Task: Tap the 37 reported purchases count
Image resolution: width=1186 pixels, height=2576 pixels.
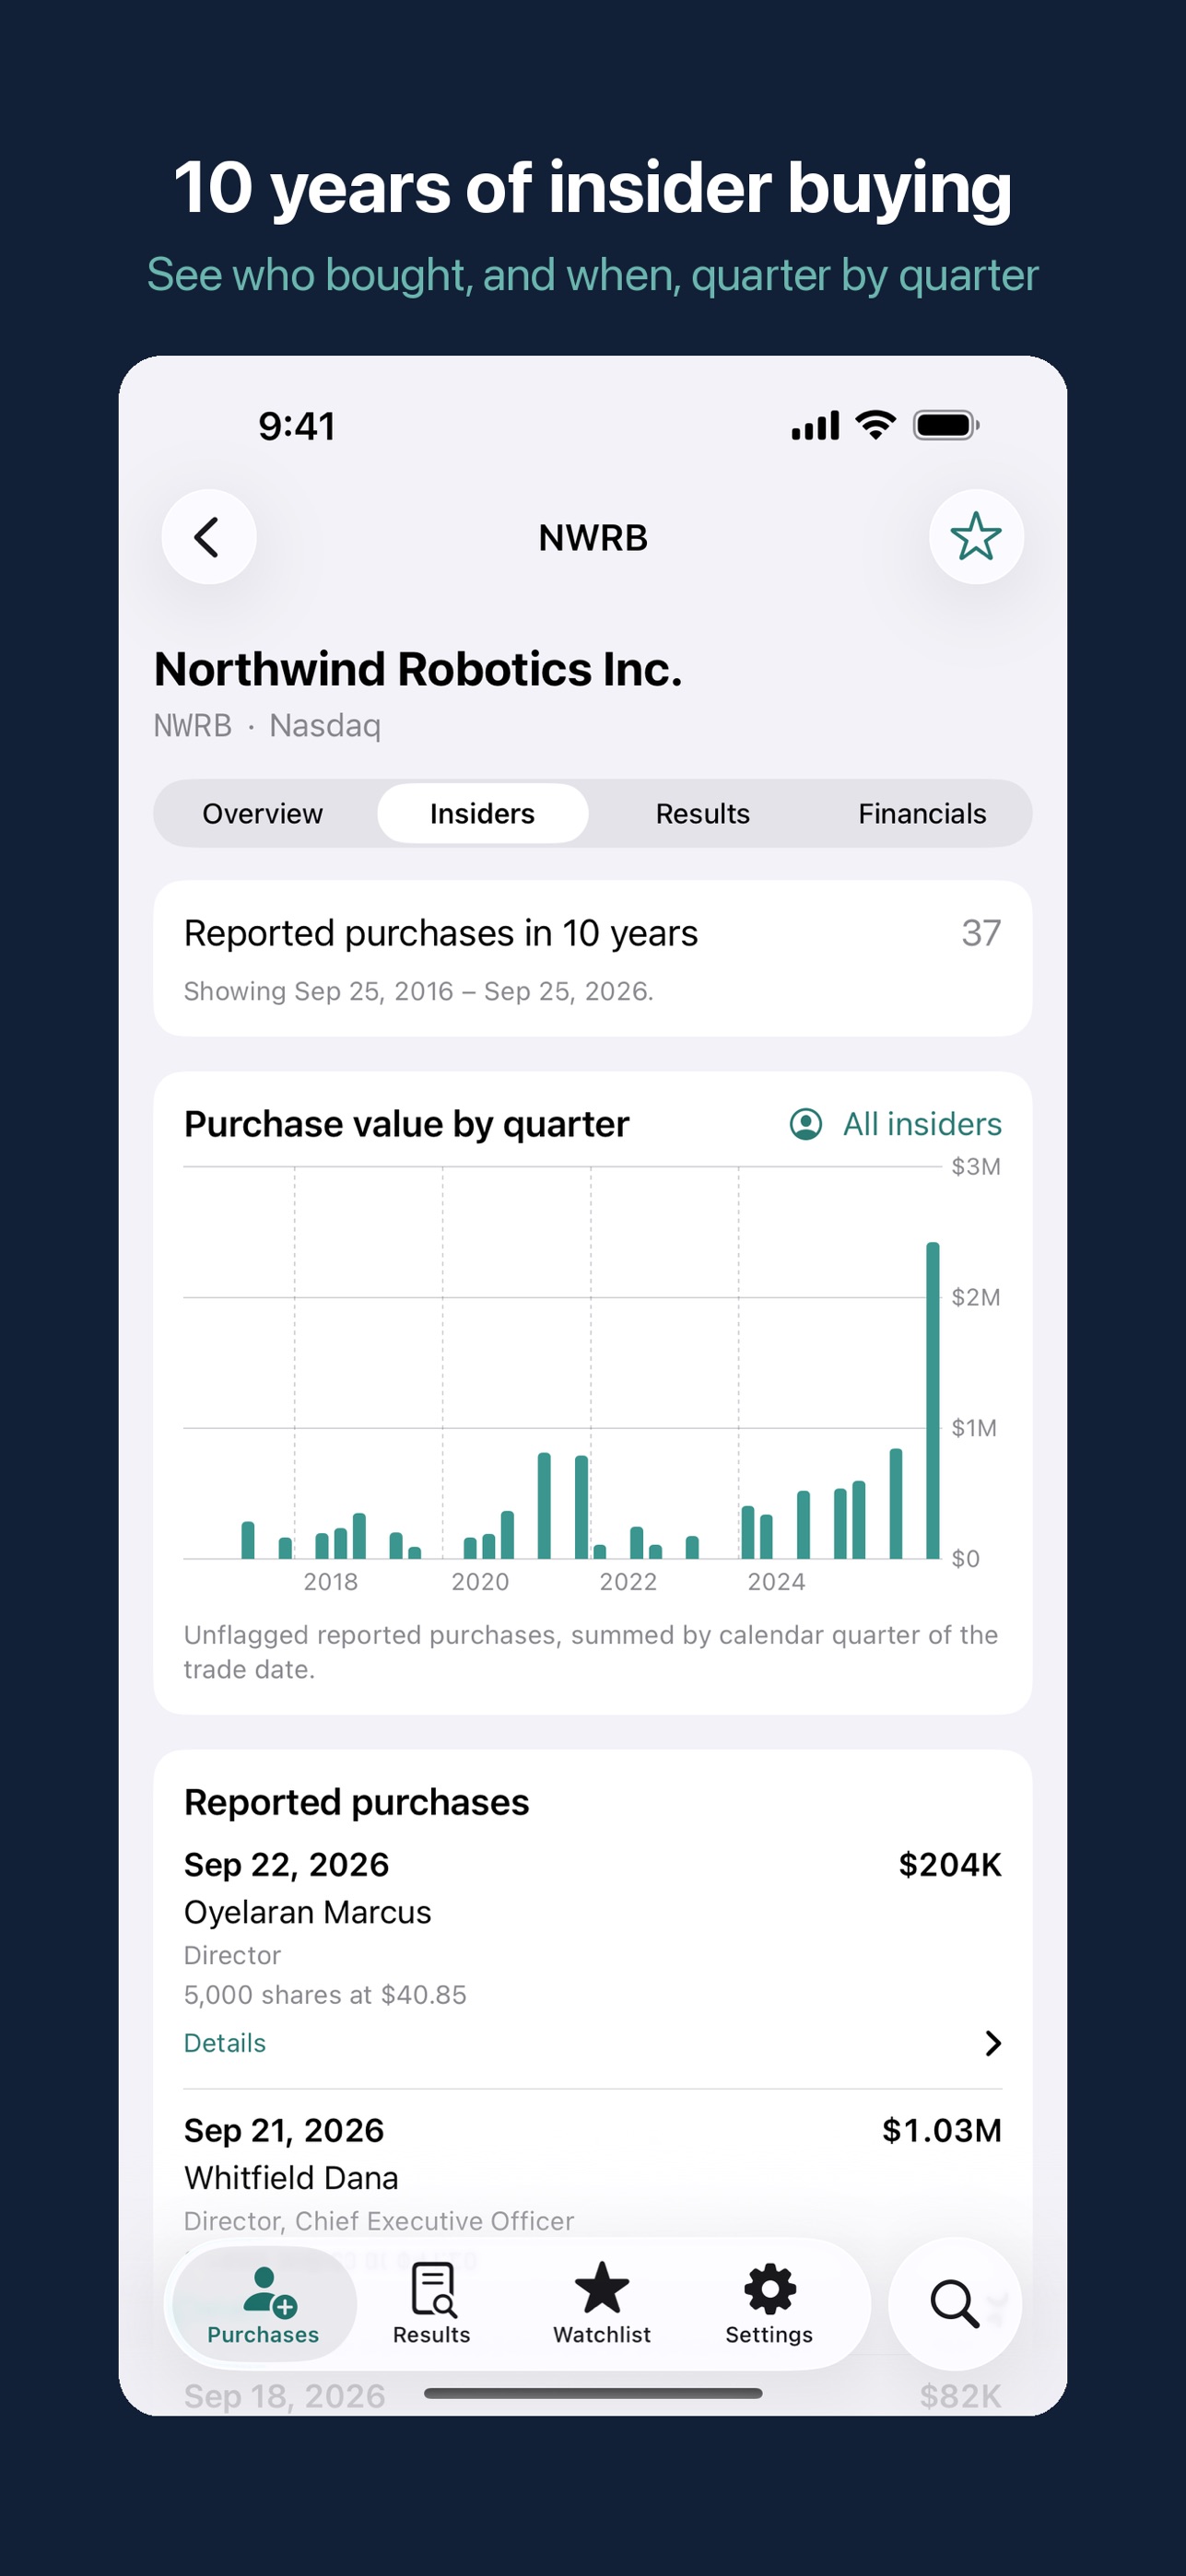Action: click(981, 933)
